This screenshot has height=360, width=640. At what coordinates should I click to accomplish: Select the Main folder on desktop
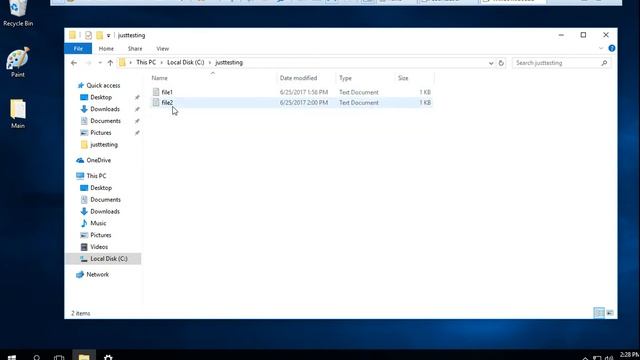pos(18,114)
